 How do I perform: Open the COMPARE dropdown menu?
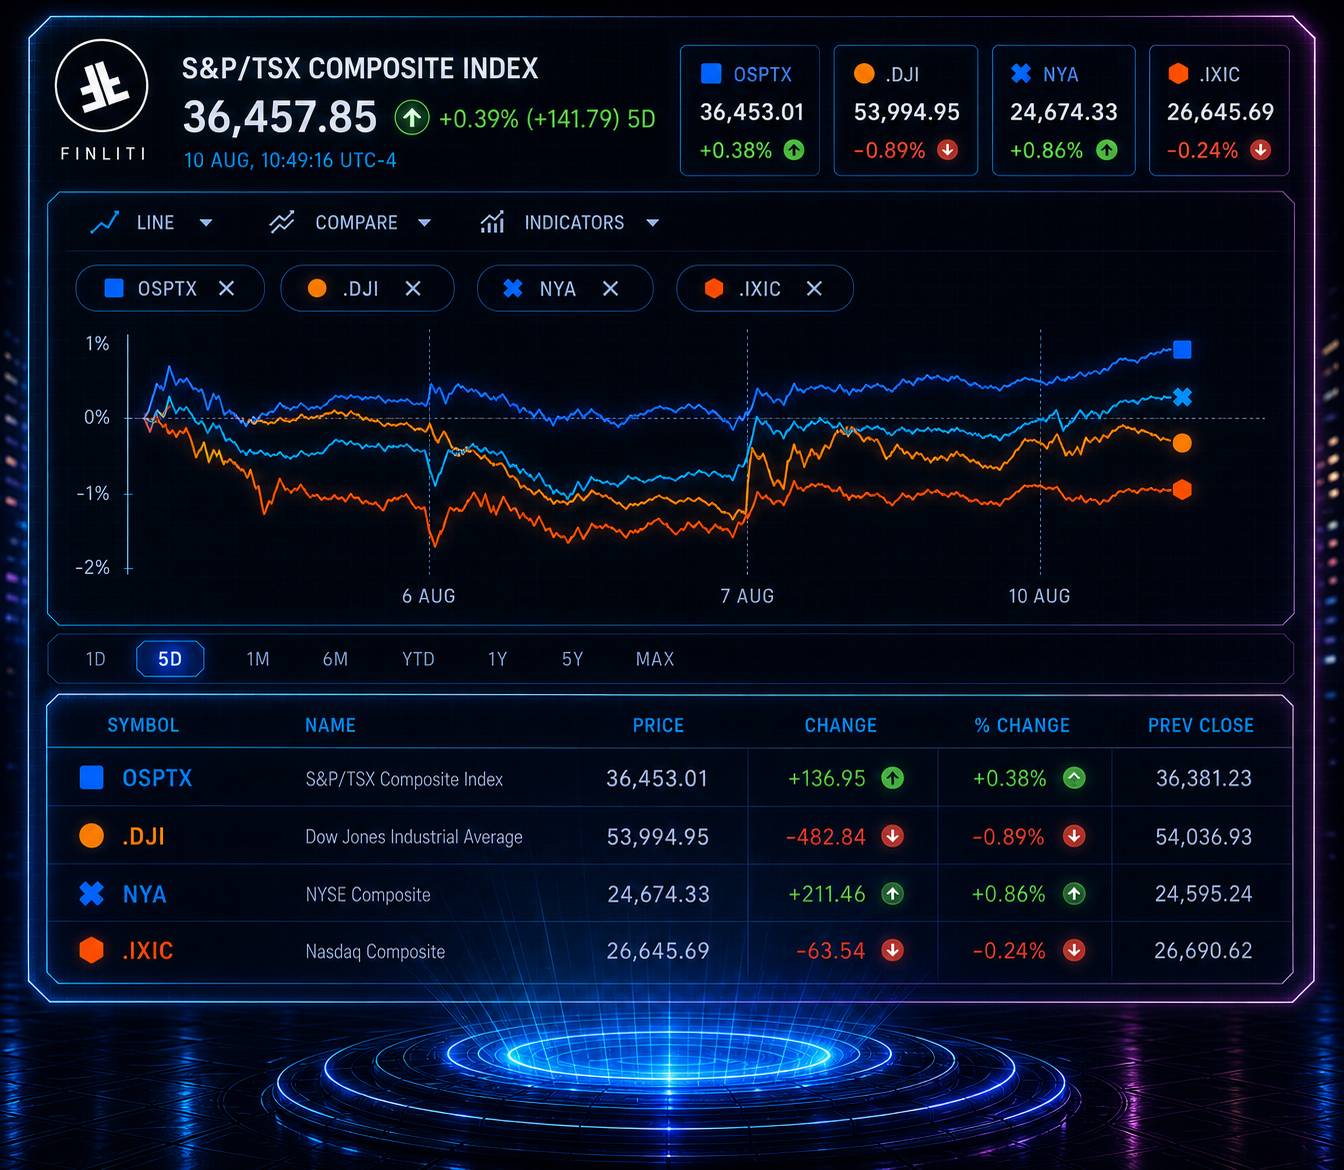coord(424,223)
